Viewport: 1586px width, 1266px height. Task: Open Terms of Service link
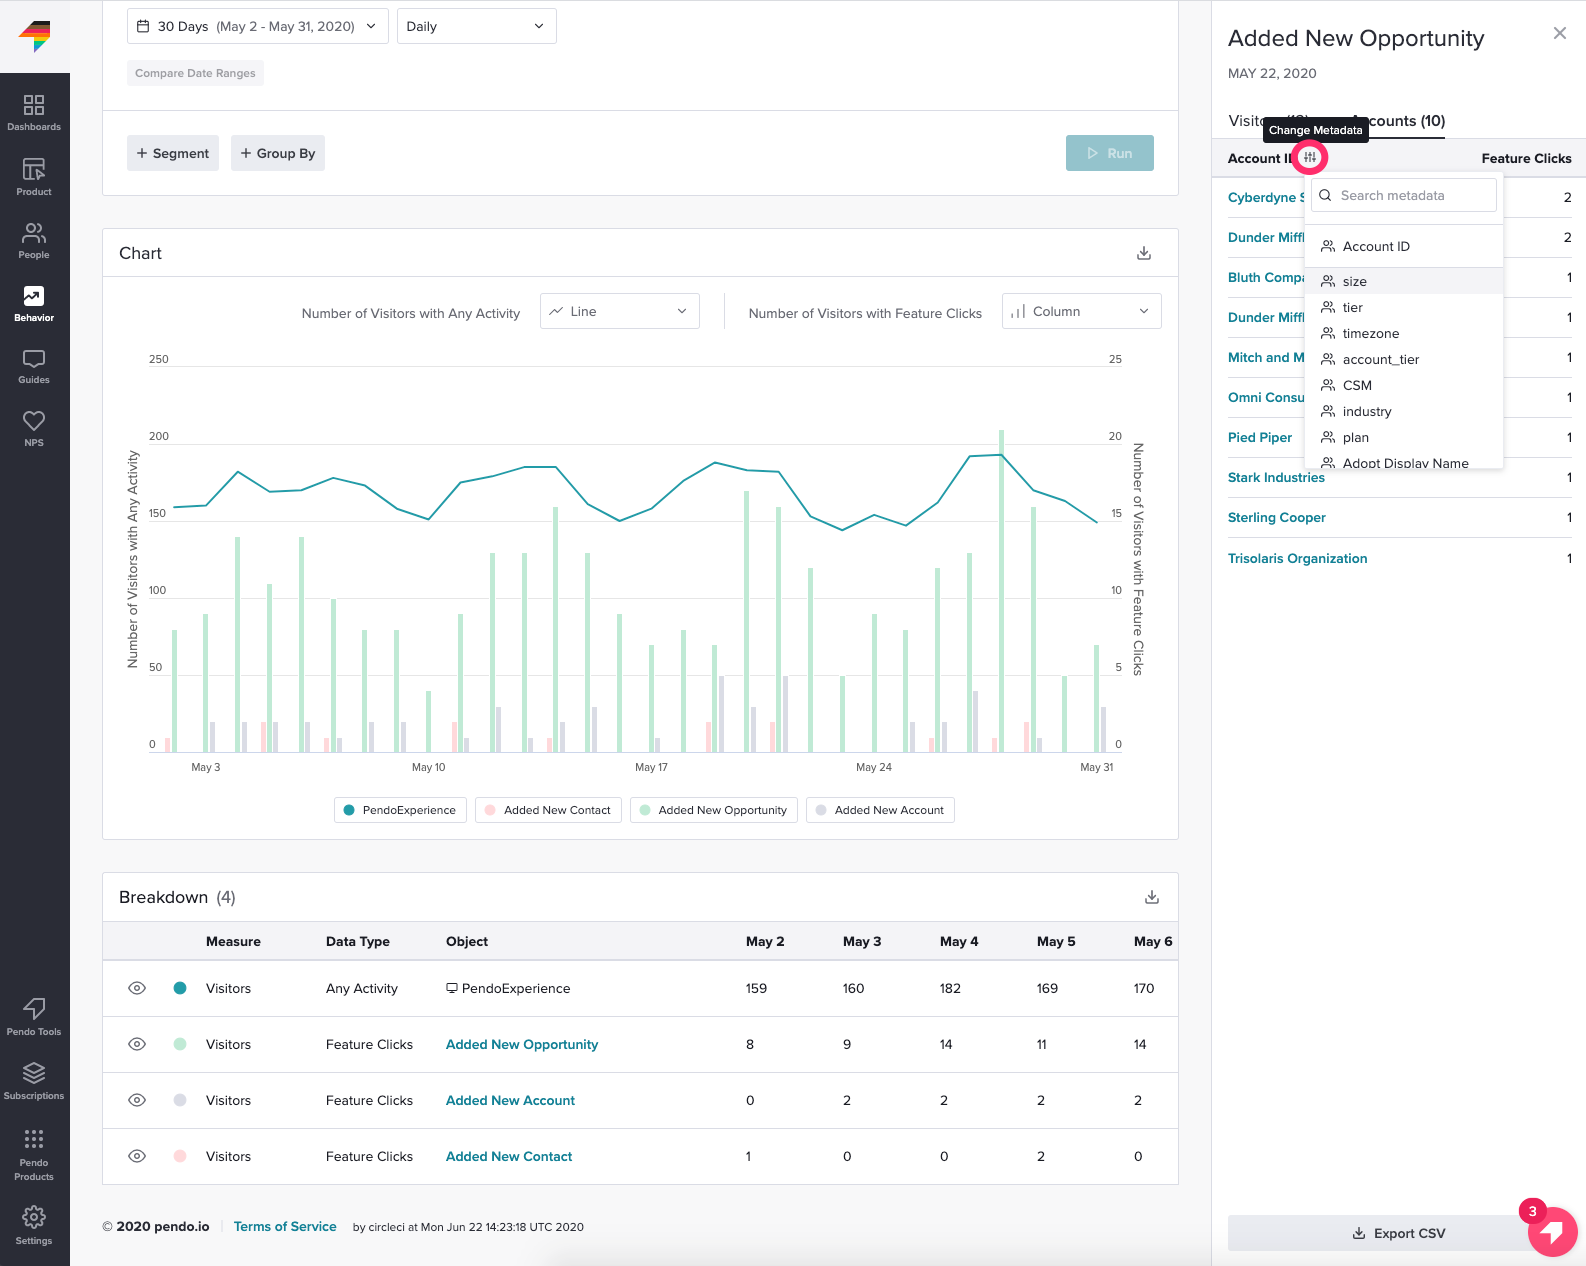coord(285,1226)
